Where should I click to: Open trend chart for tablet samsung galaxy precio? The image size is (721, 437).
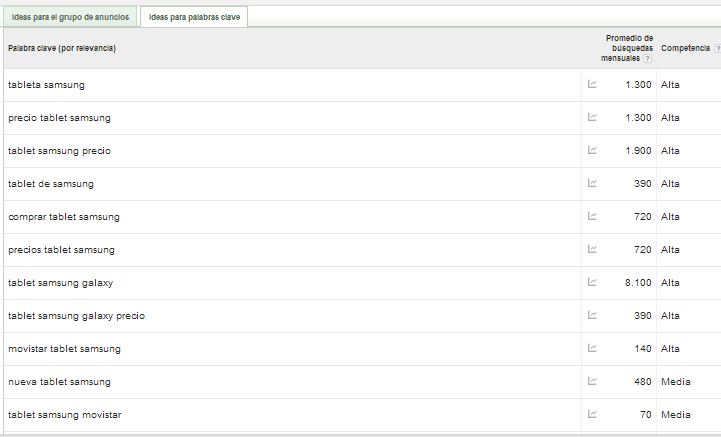coord(592,315)
